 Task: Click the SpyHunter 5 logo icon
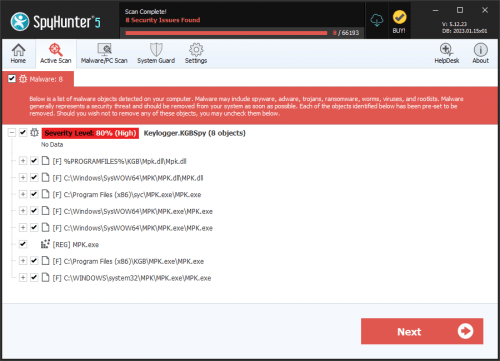click(20, 22)
